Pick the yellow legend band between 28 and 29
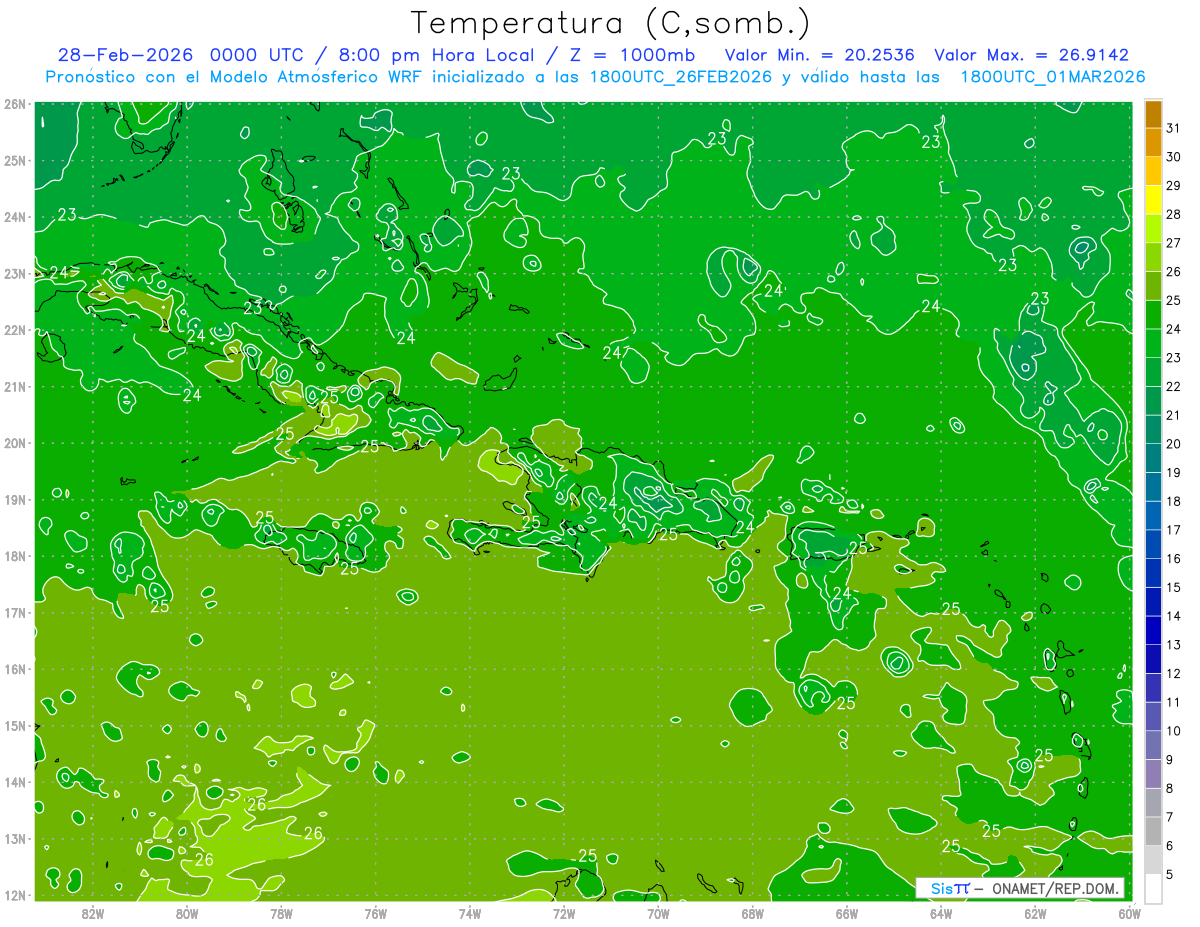Image resolution: width=1200 pixels, height=927 pixels. coord(1153,200)
